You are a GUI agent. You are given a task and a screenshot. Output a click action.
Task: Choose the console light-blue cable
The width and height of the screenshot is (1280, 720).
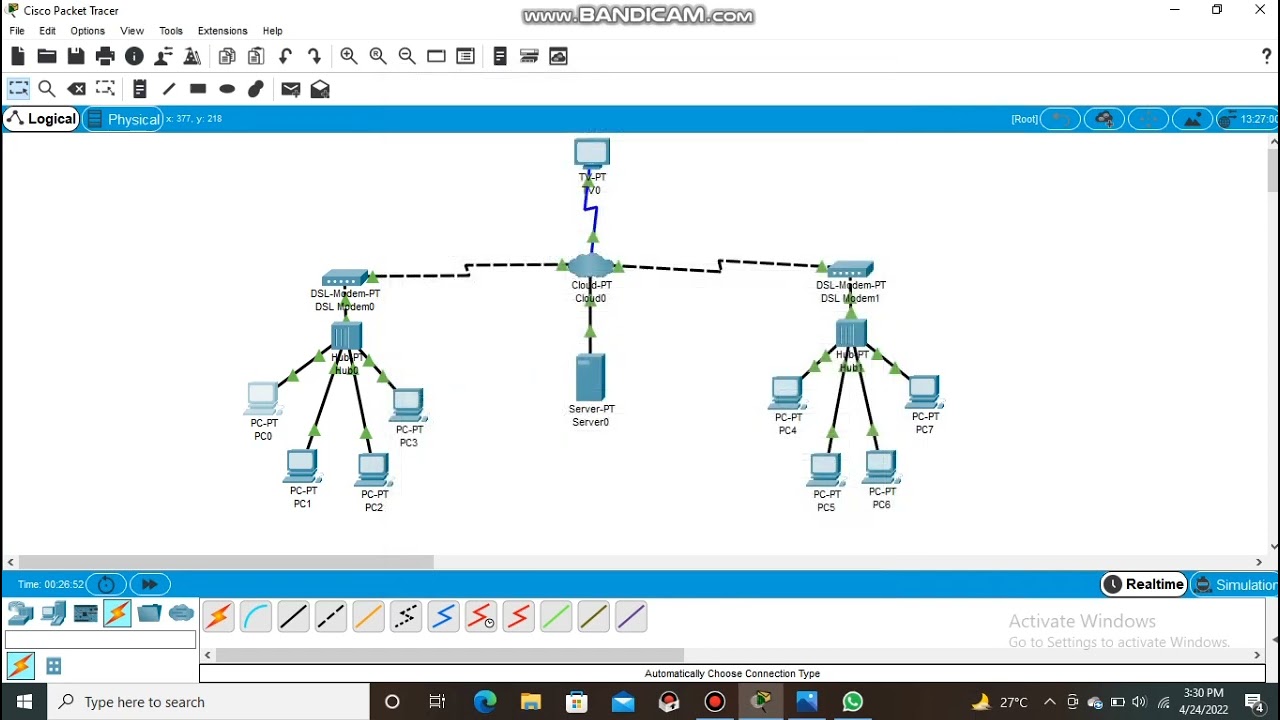point(256,617)
